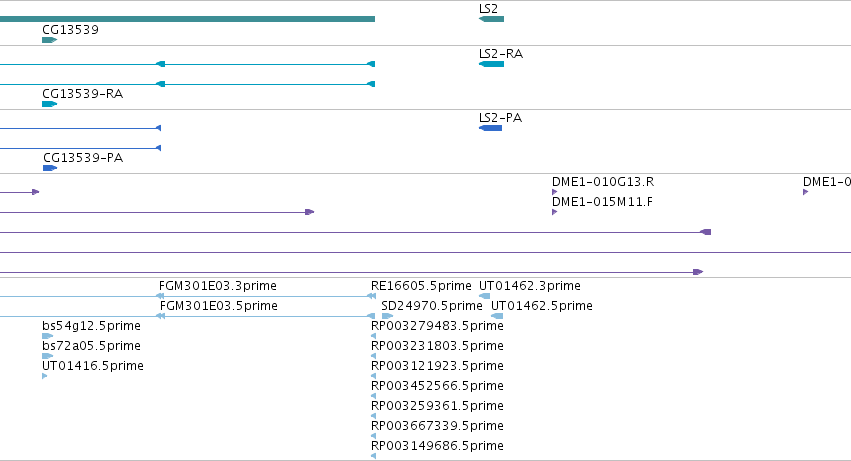Select the bs72a05.5prime EST arrow

coord(47,356)
